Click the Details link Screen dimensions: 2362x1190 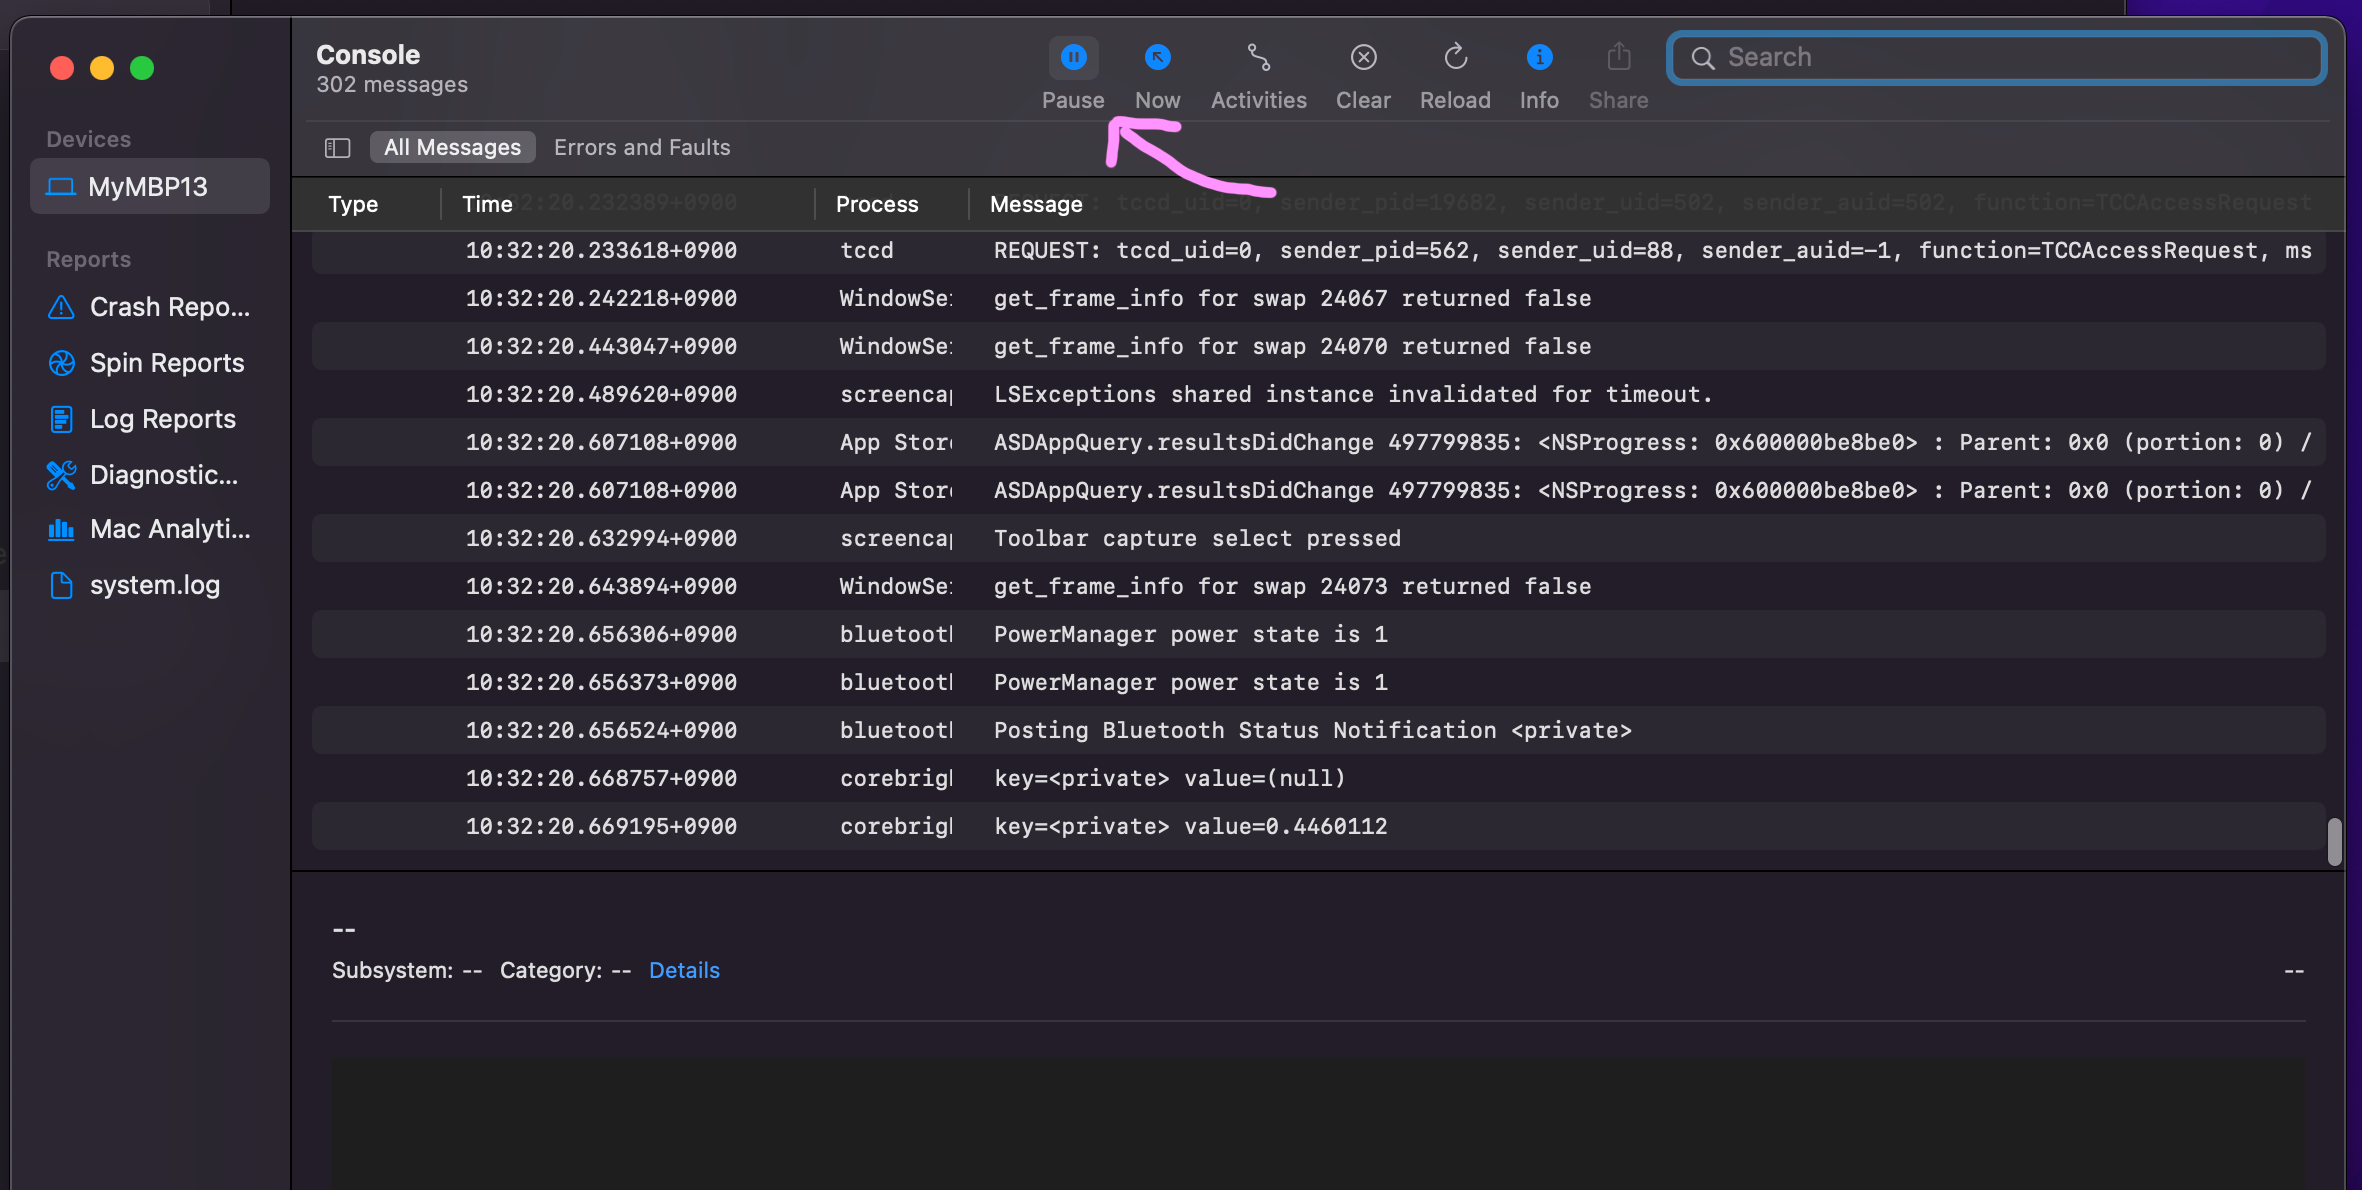(684, 970)
